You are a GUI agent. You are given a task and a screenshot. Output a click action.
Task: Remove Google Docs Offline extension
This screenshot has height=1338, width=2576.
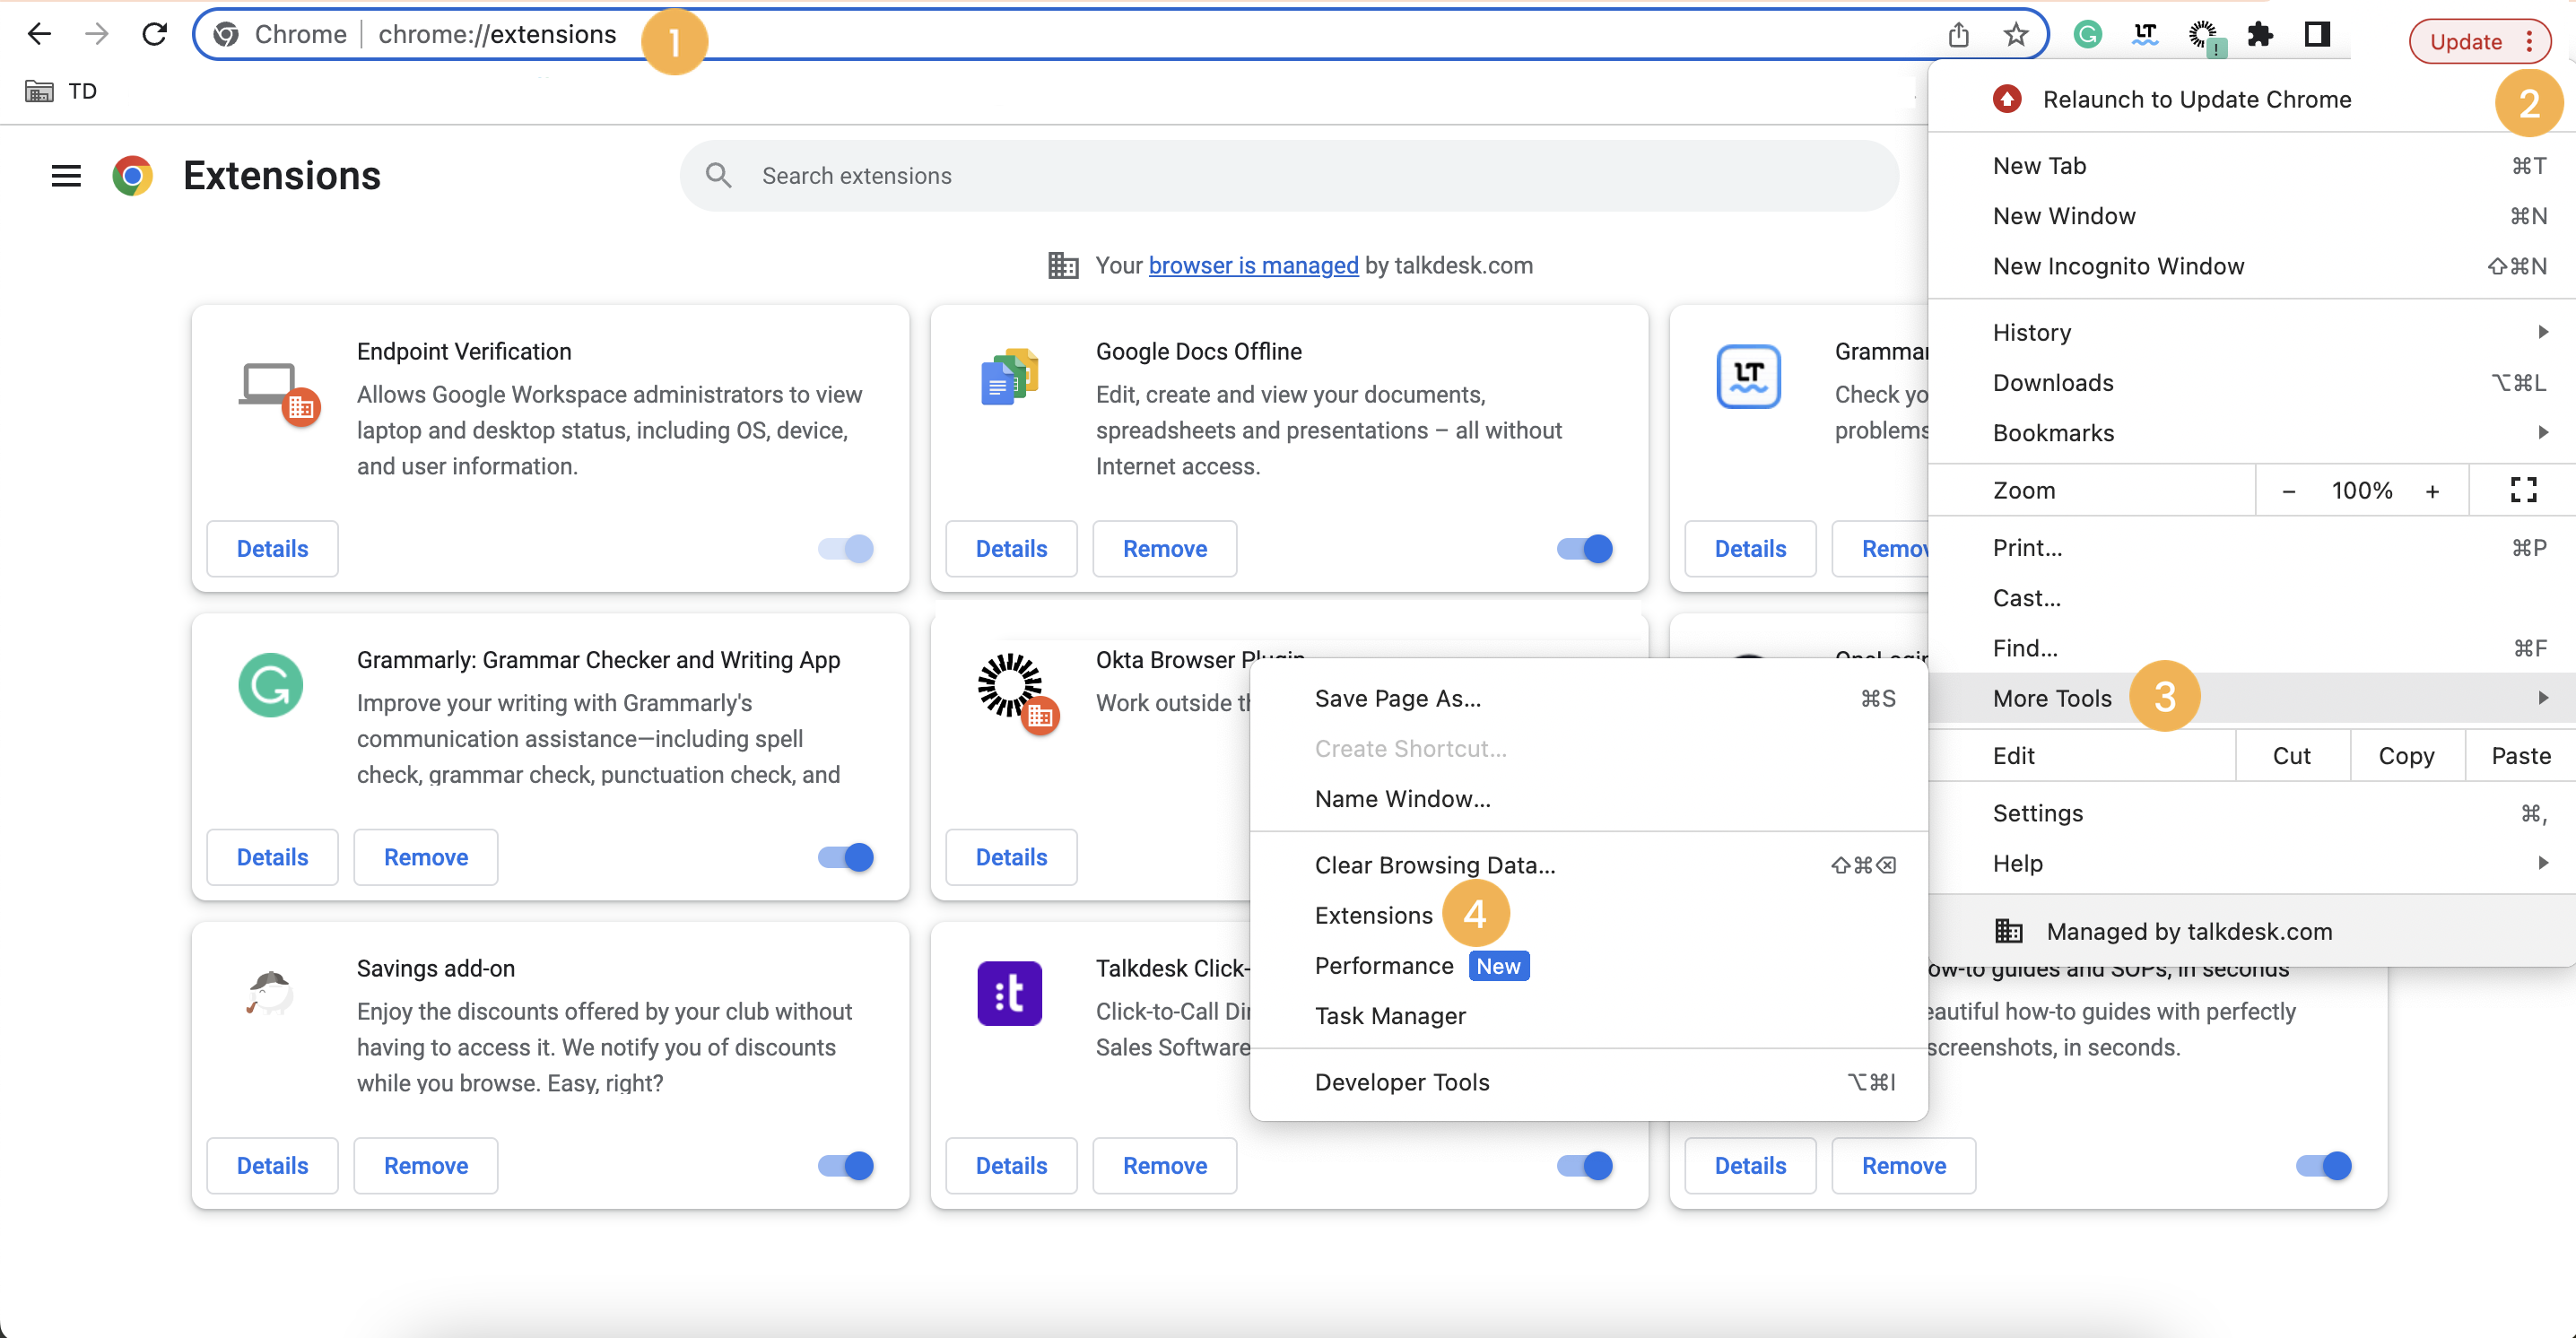1165,549
